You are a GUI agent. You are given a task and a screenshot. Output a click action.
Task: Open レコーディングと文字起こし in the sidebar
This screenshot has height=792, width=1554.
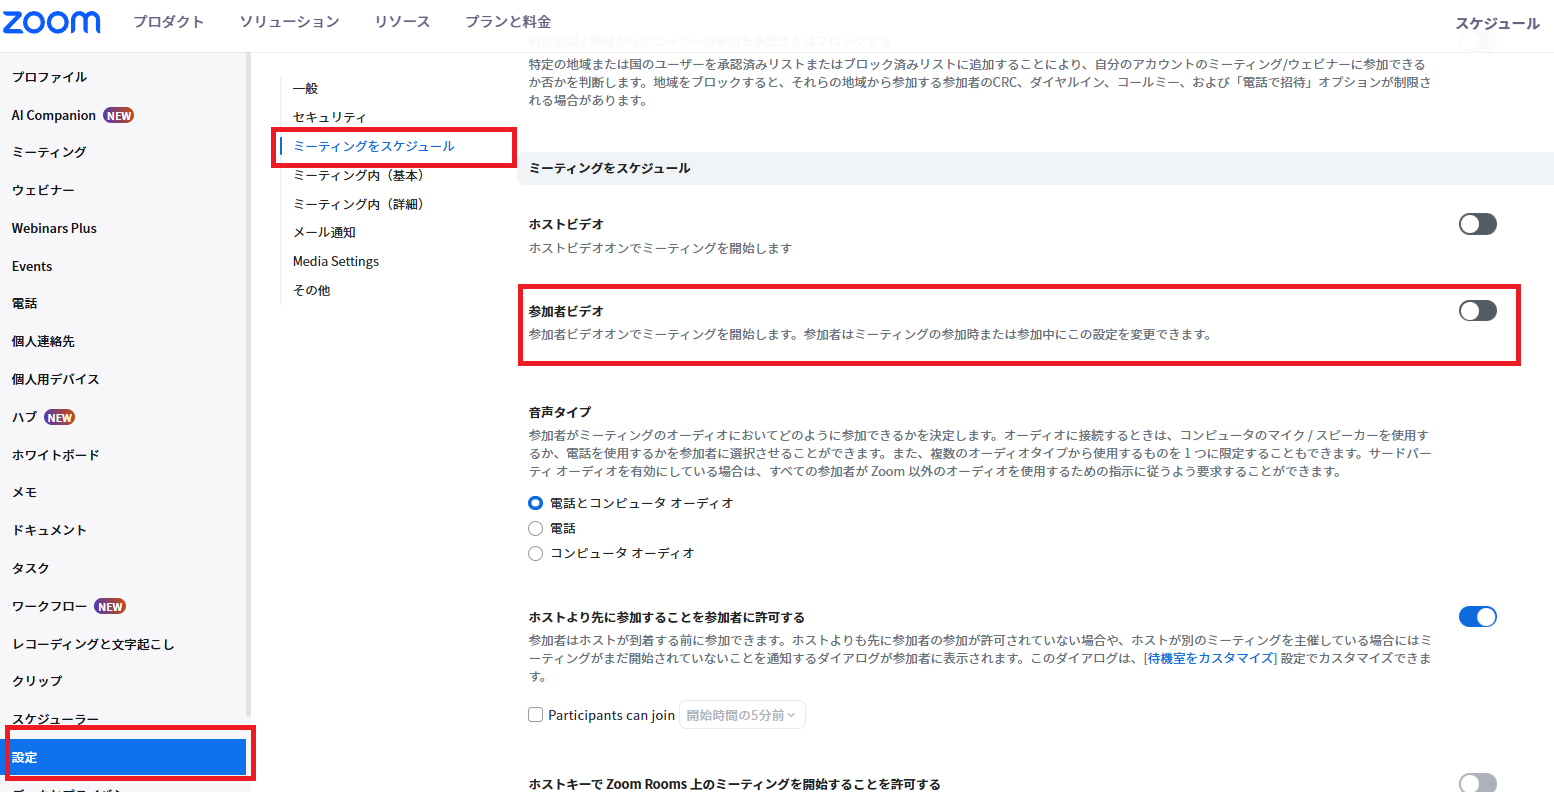[93, 644]
